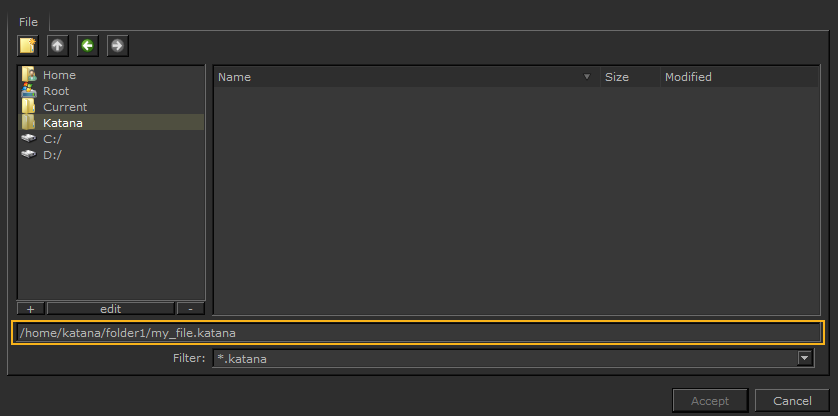Select the Katana bookmark

tap(111, 122)
